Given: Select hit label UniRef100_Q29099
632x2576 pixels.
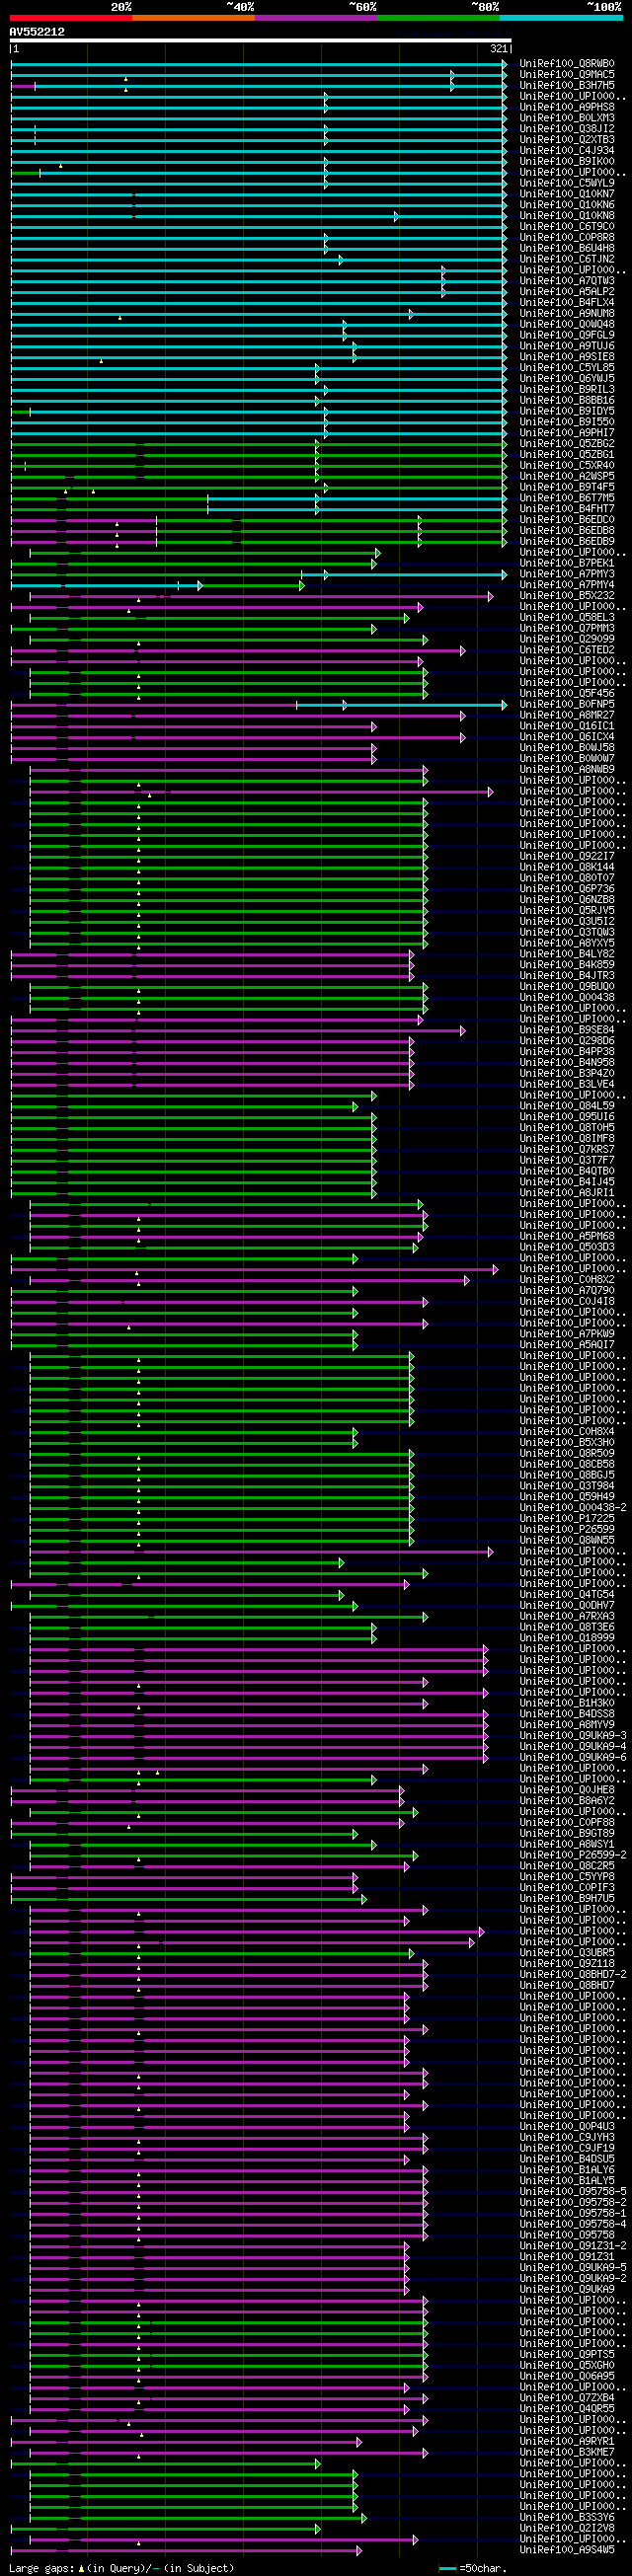Looking at the screenshot, I should (x=567, y=639).
